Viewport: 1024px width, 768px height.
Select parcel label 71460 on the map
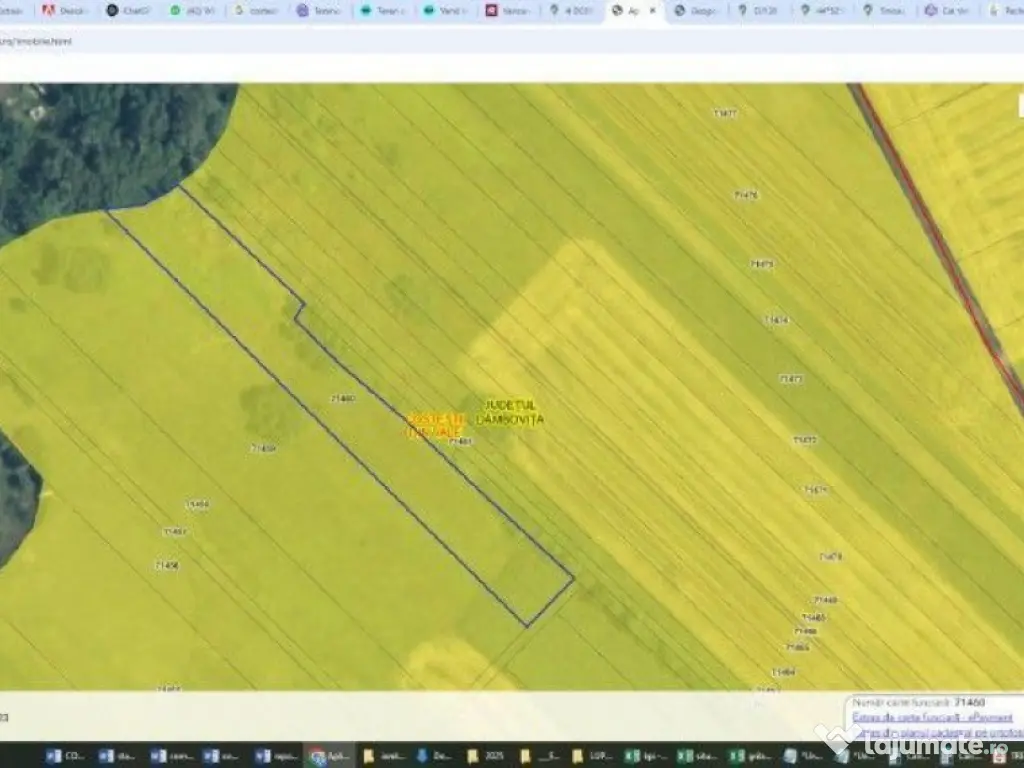coord(342,398)
